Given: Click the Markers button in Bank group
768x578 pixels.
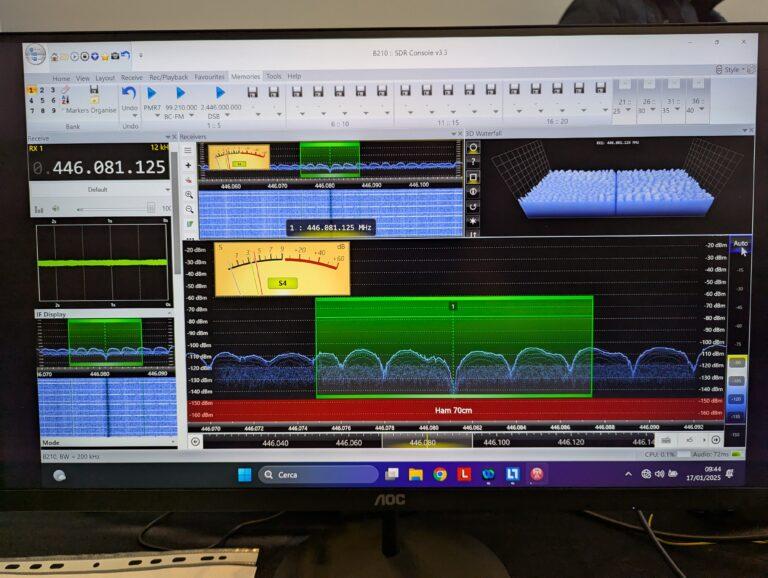Looking at the screenshot, I should coord(77,111).
